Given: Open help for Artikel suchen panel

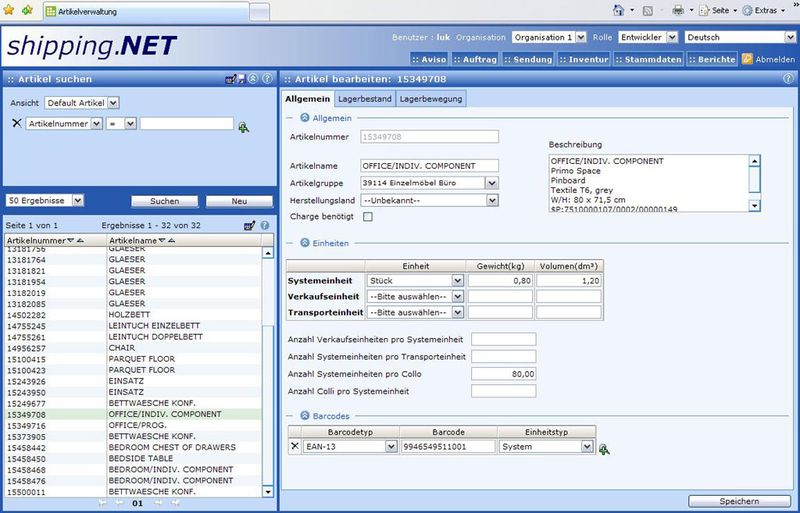Looking at the screenshot, I should pyautogui.click(x=265, y=79).
